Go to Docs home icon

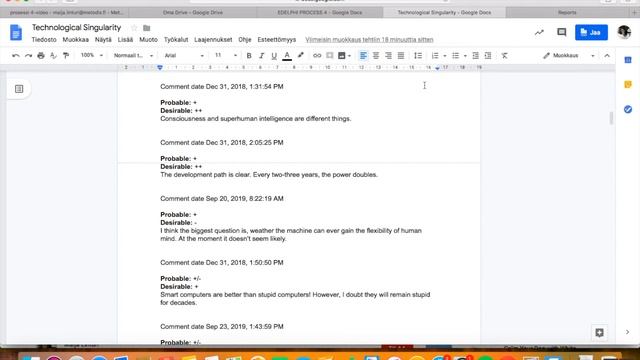coord(16,33)
